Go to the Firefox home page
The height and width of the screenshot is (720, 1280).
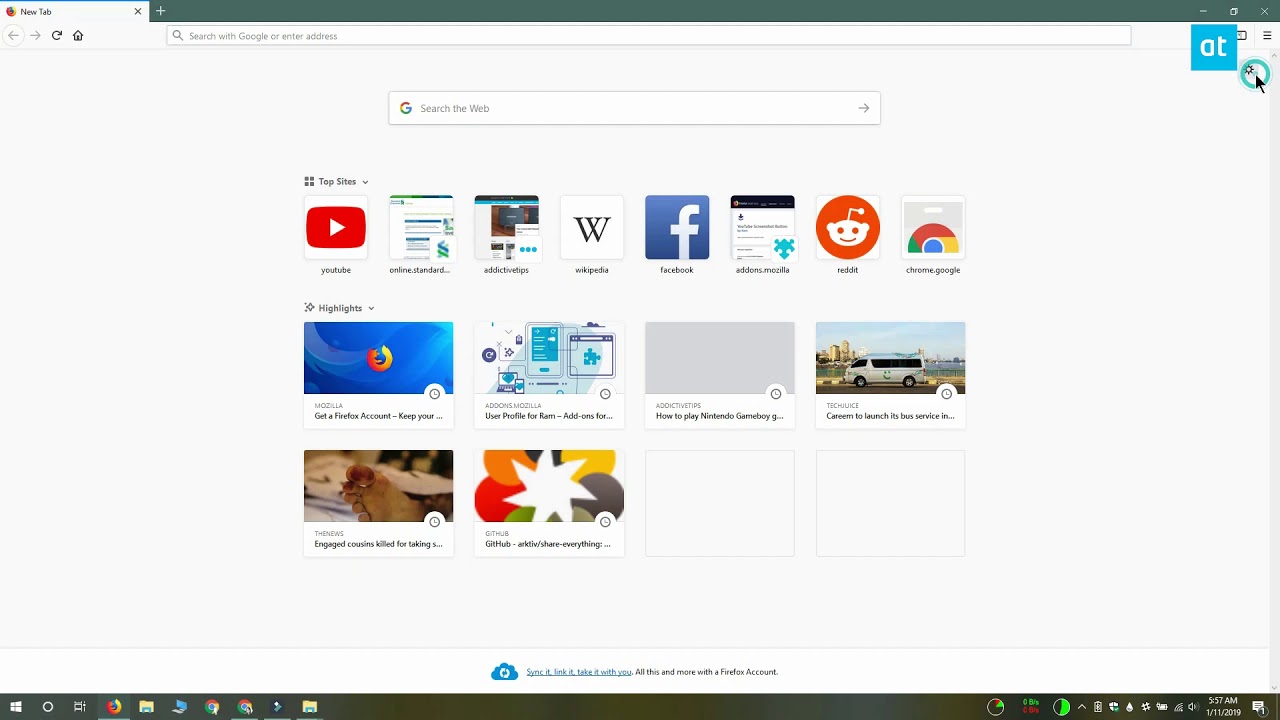click(x=78, y=35)
